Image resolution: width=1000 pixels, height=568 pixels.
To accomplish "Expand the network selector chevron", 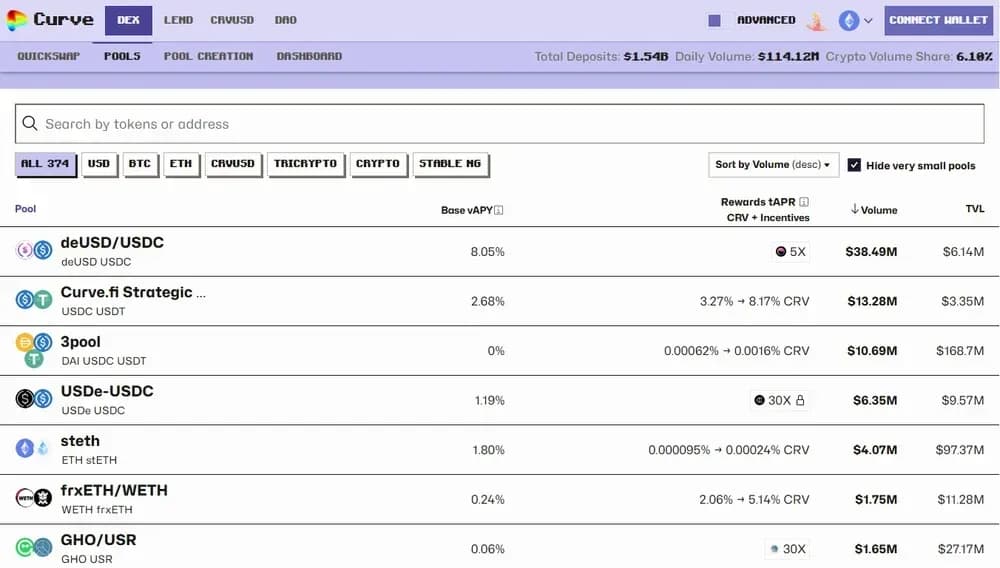I will (868, 21).
